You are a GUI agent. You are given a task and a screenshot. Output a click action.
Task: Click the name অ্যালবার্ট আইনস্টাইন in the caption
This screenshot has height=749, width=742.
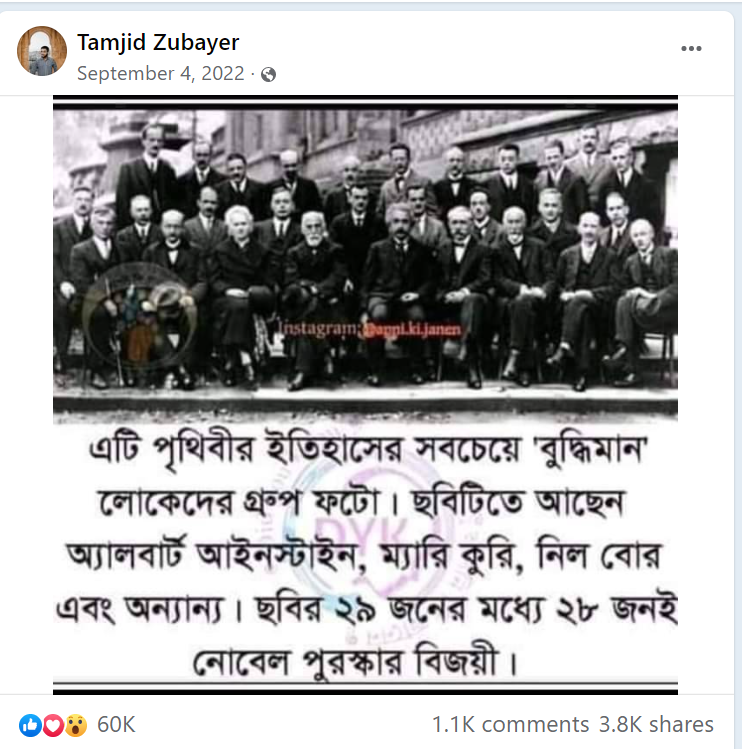(212, 556)
